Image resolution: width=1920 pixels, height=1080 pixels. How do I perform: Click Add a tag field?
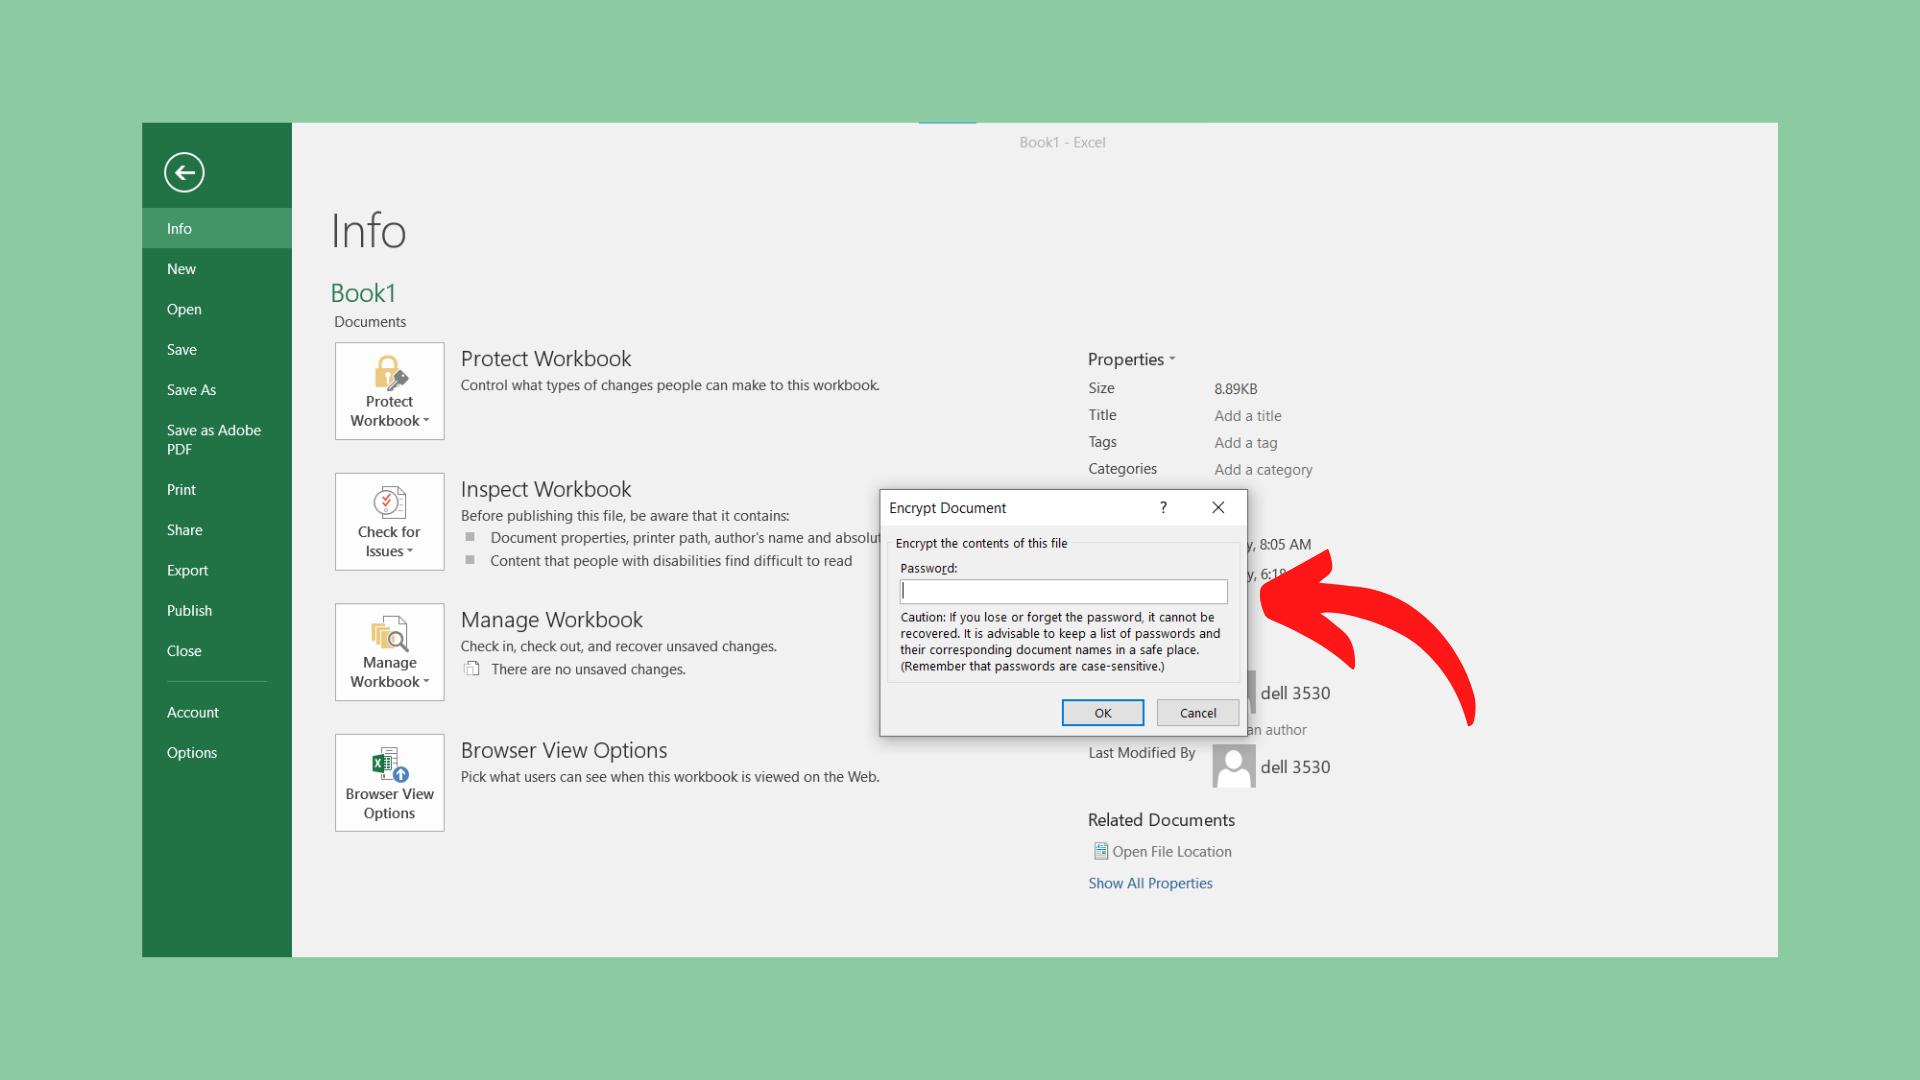point(1245,443)
